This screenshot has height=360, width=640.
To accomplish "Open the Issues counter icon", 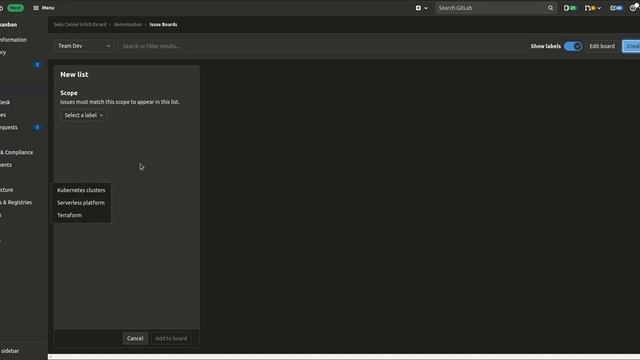I will tap(570, 8).
